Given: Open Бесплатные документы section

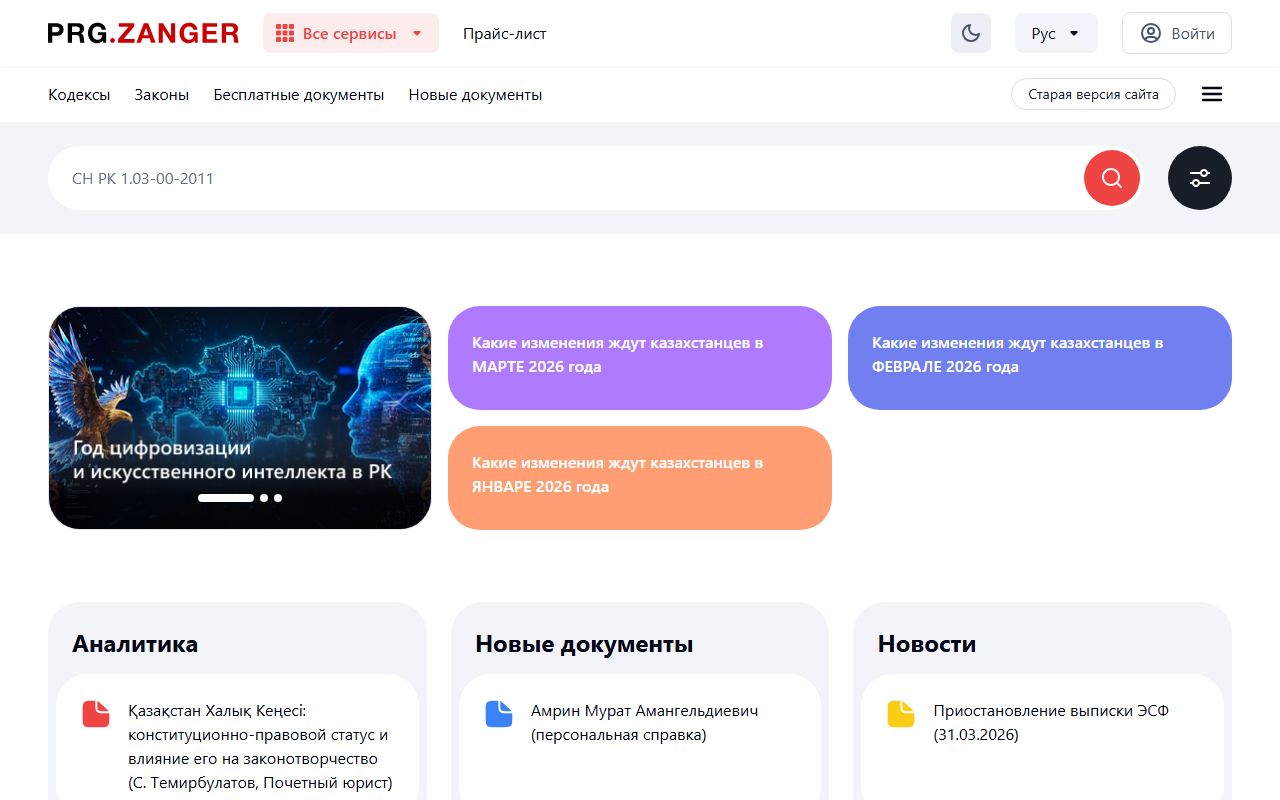Looking at the screenshot, I should 298,94.
